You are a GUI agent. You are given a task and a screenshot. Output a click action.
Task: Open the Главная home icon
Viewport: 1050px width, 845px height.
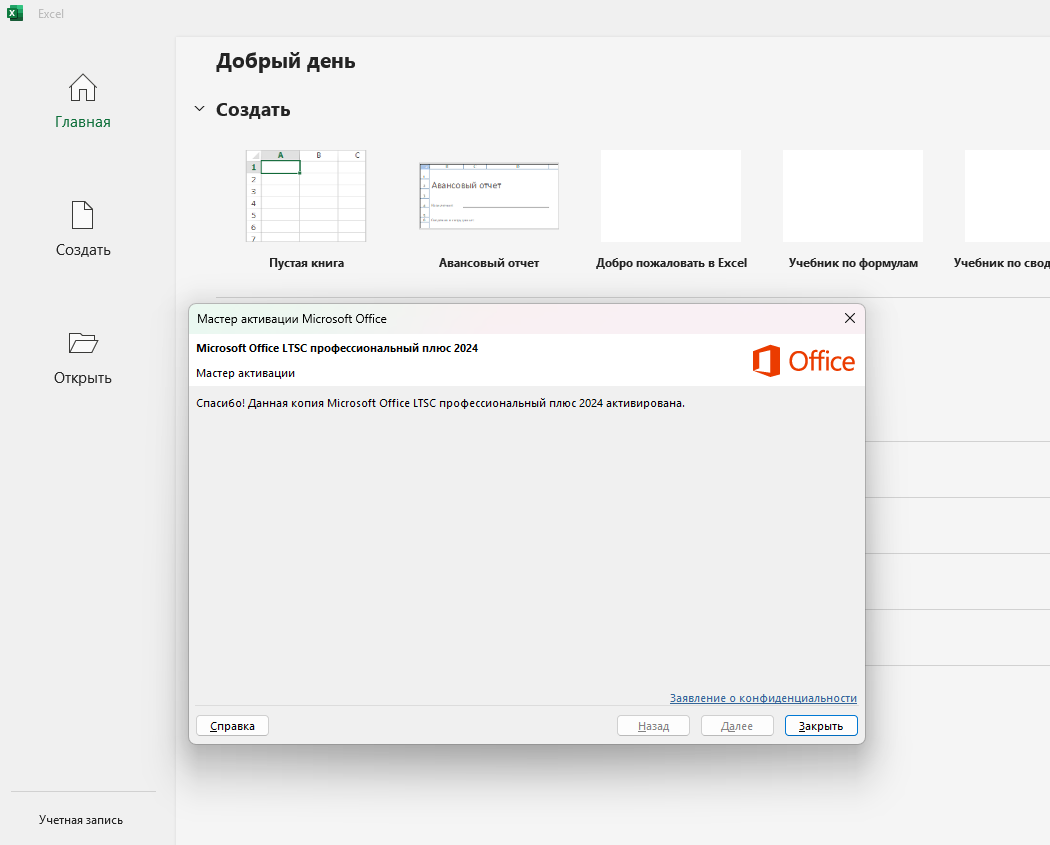pyautogui.click(x=83, y=88)
